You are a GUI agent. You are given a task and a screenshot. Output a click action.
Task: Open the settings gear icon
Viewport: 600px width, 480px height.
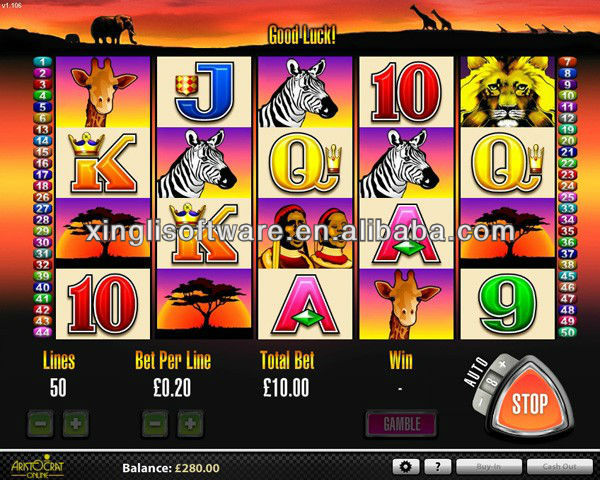pos(406,467)
